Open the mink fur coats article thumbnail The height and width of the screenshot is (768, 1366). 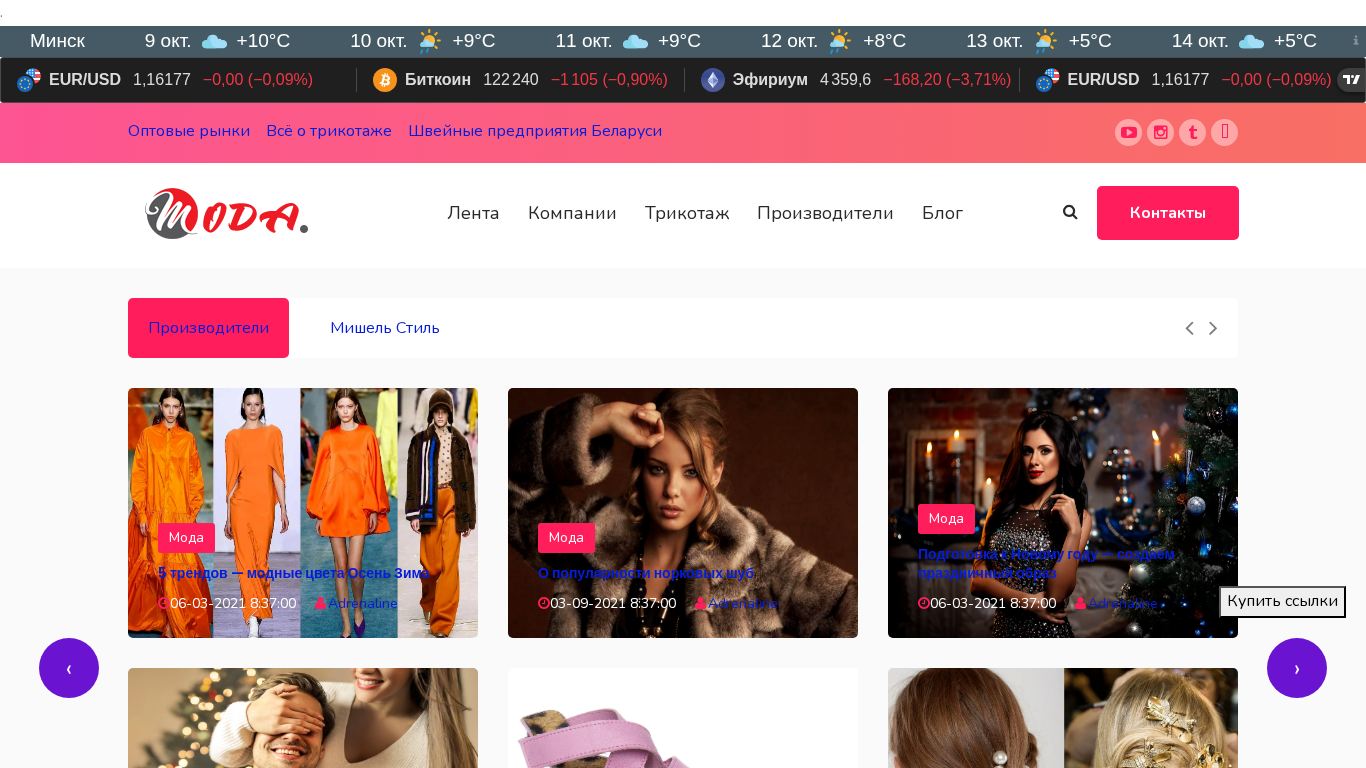pos(683,470)
